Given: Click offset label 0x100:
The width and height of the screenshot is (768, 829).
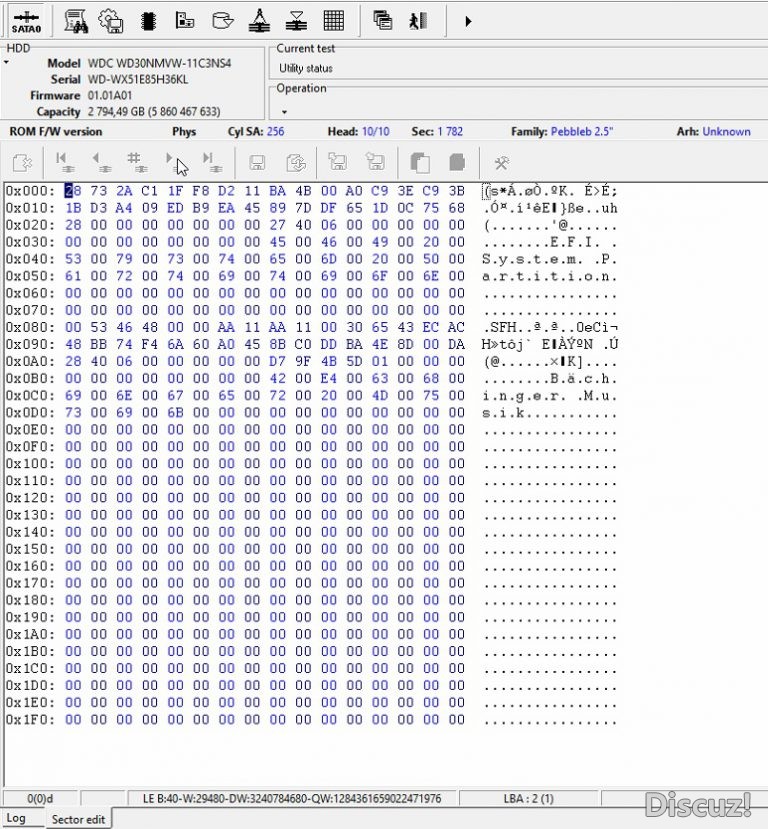Looking at the screenshot, I should click(30, 464).
